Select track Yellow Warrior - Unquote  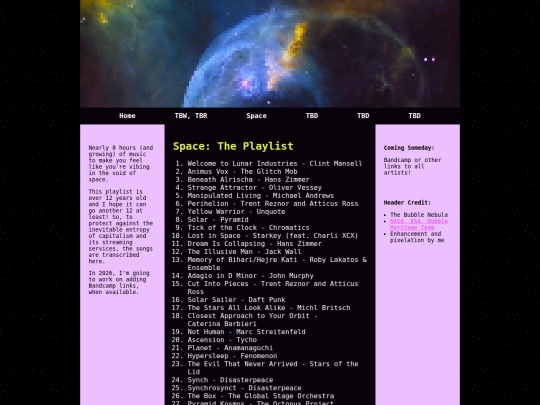tap(236, 211)
